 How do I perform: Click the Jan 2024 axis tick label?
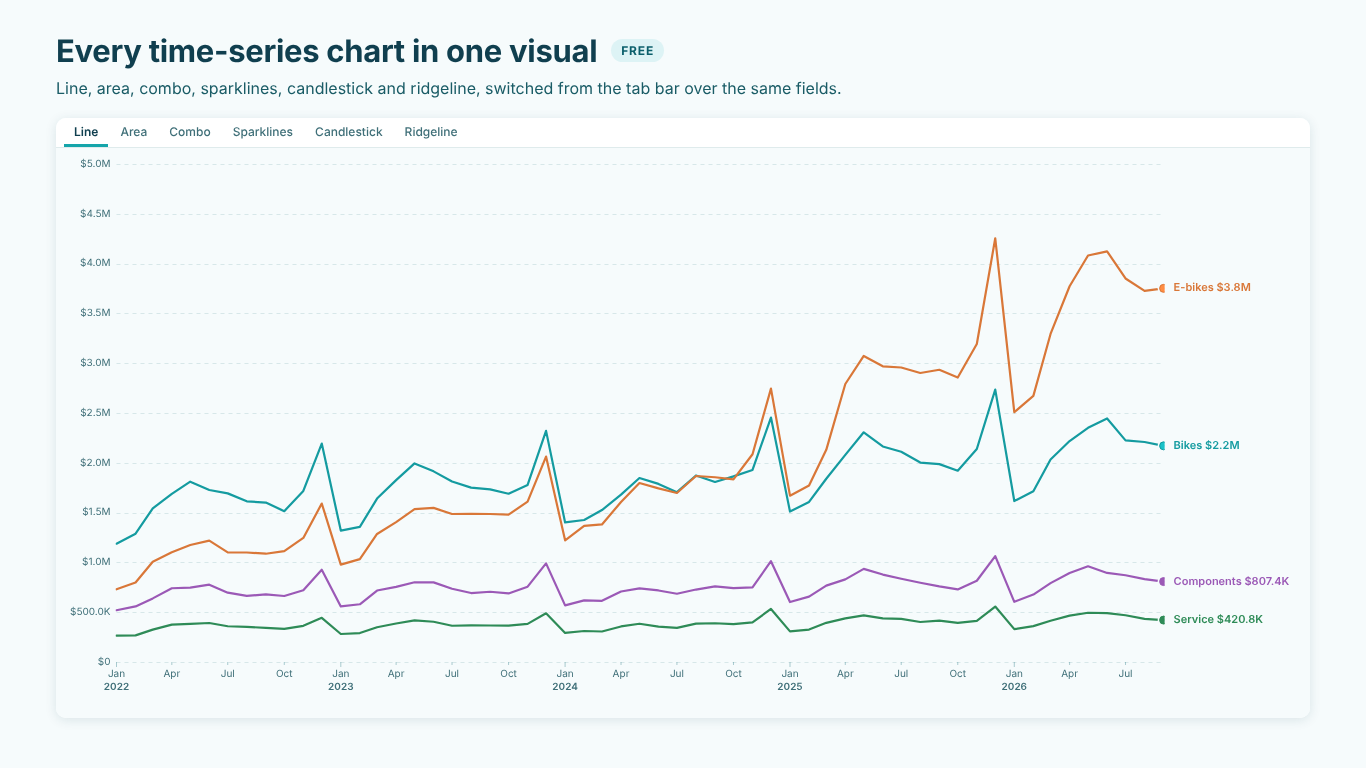tap(565, 680)
